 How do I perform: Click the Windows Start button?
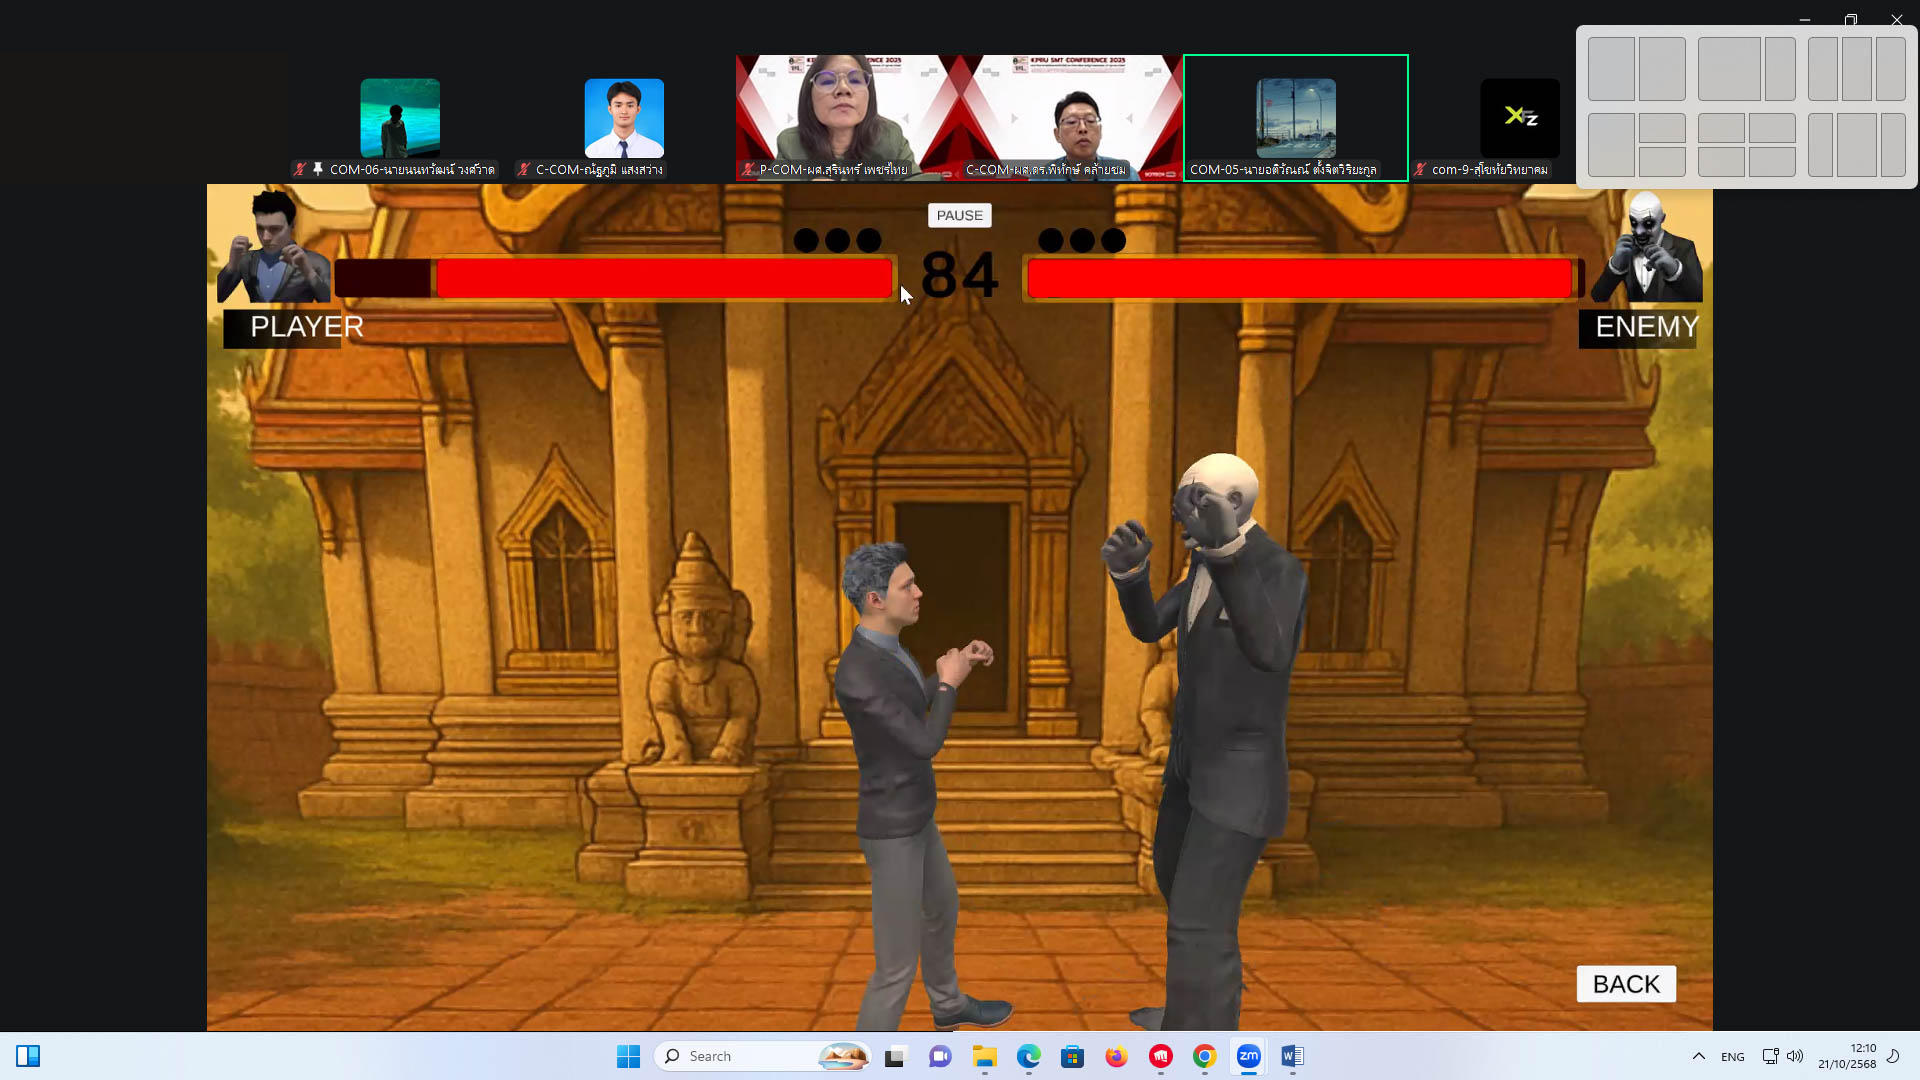point(628,1056)
